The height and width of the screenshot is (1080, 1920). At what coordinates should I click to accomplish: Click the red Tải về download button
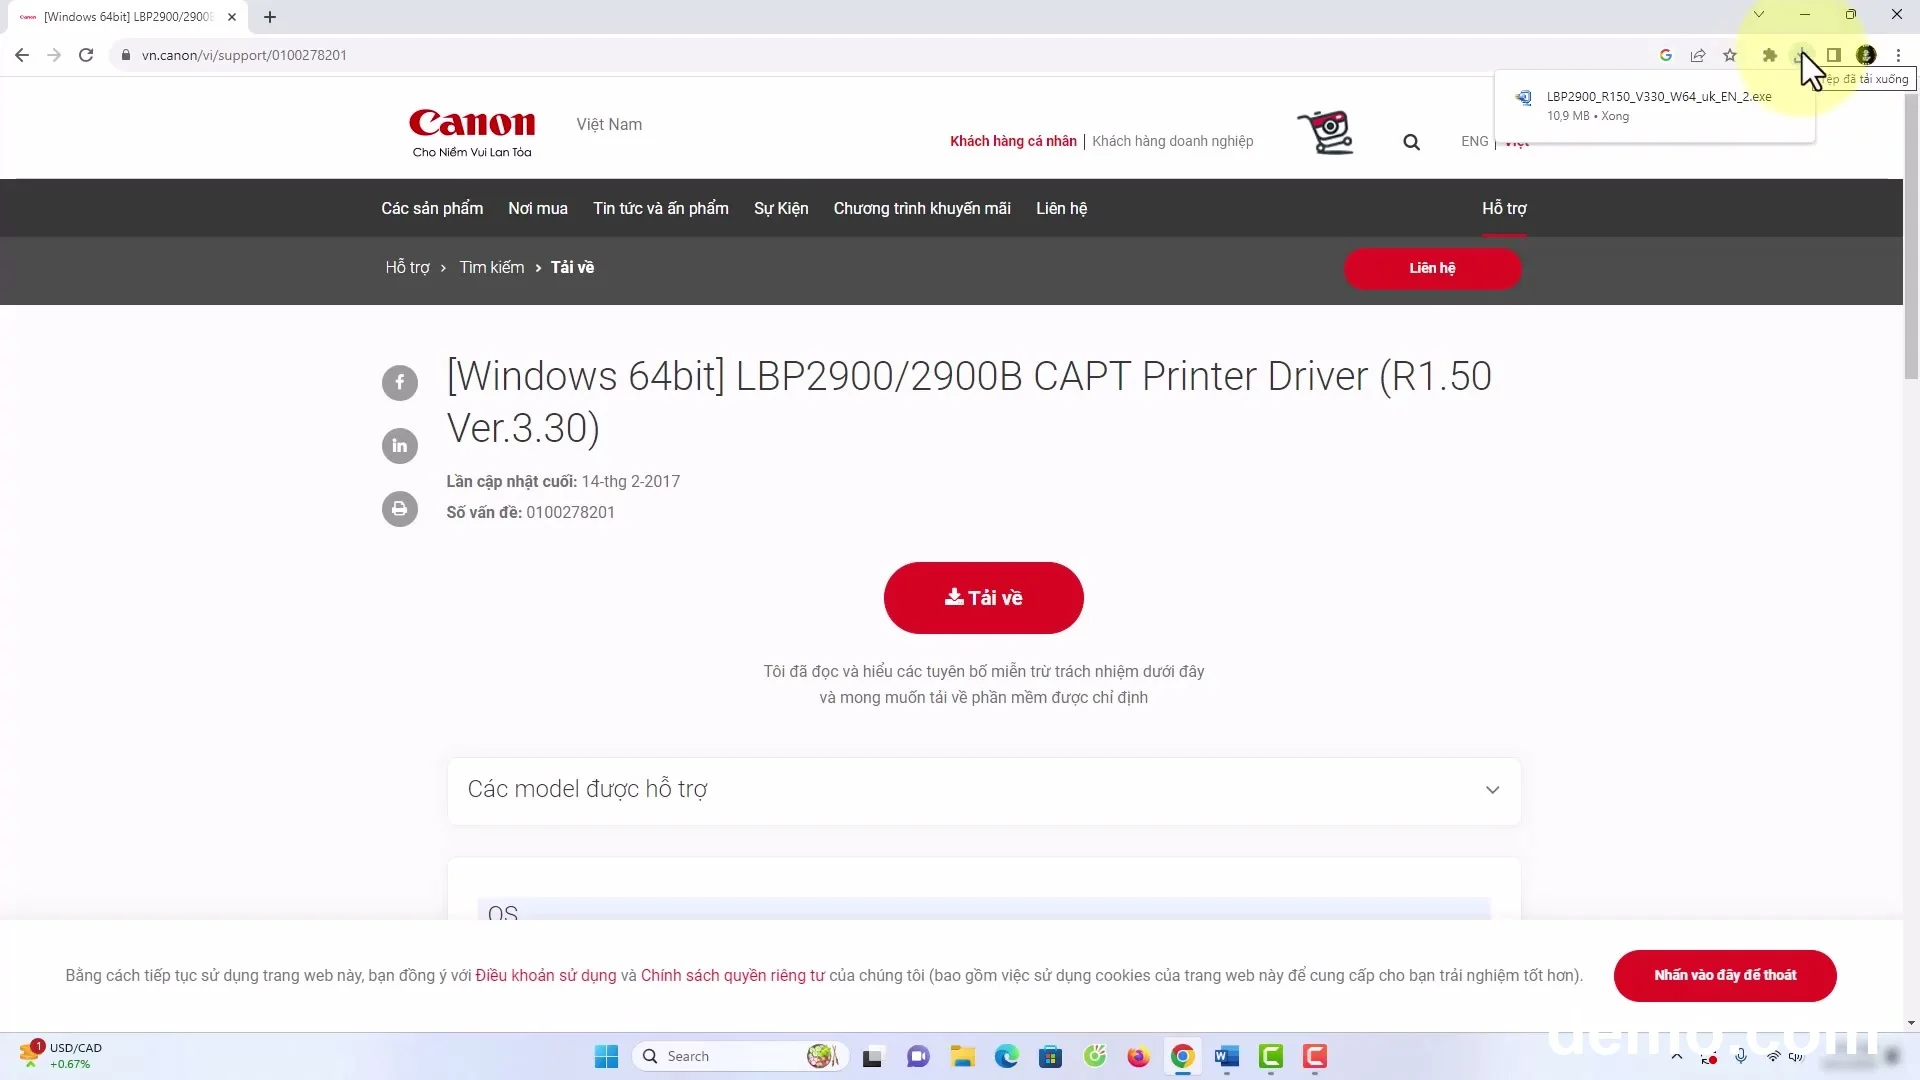[984, 597]
